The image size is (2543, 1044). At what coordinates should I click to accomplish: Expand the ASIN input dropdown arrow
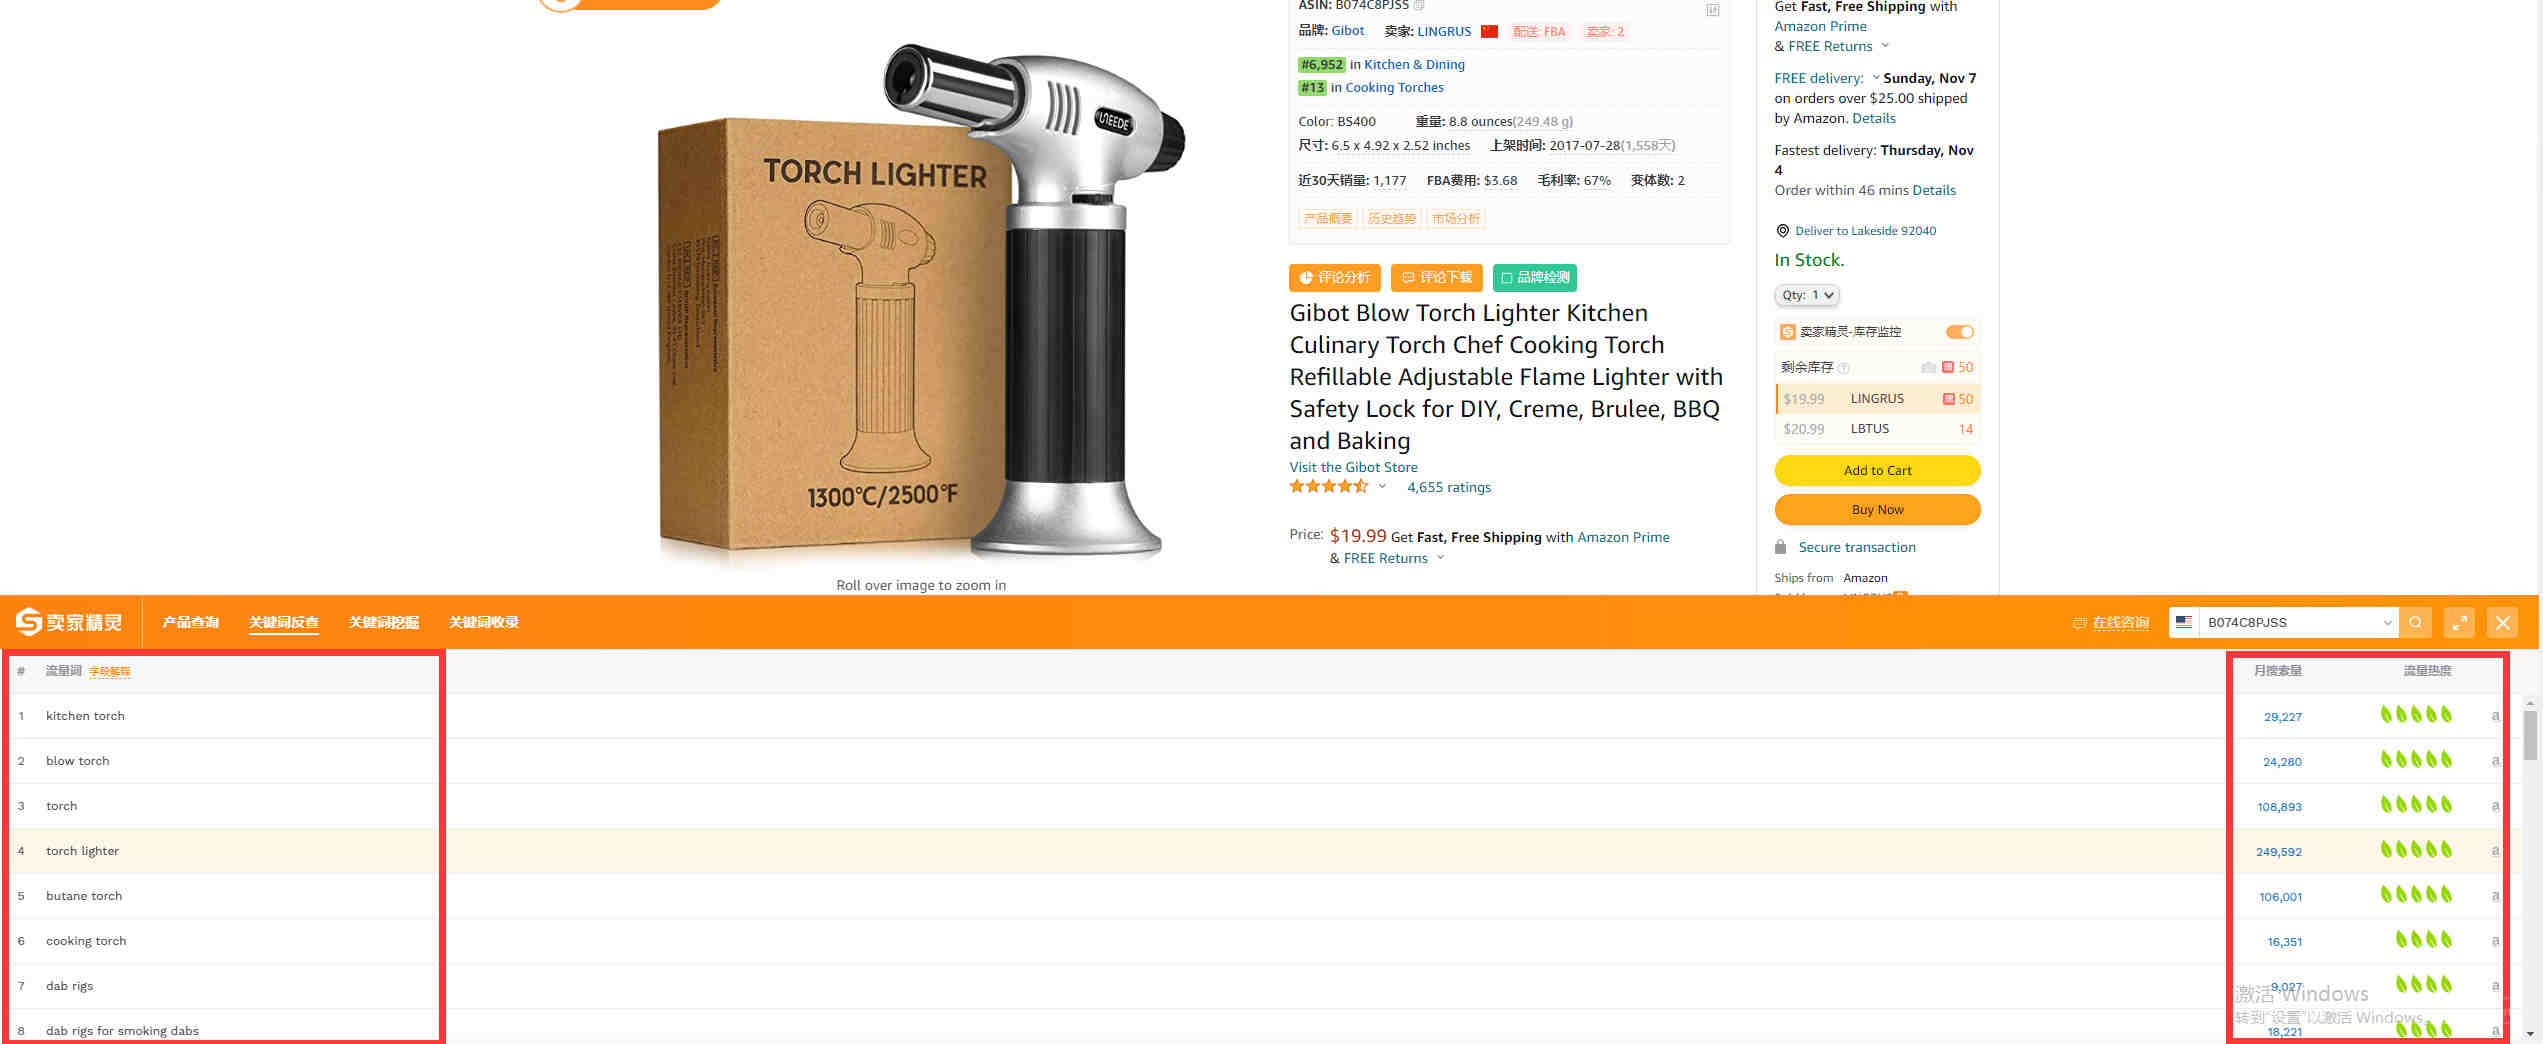(2387, 622)
